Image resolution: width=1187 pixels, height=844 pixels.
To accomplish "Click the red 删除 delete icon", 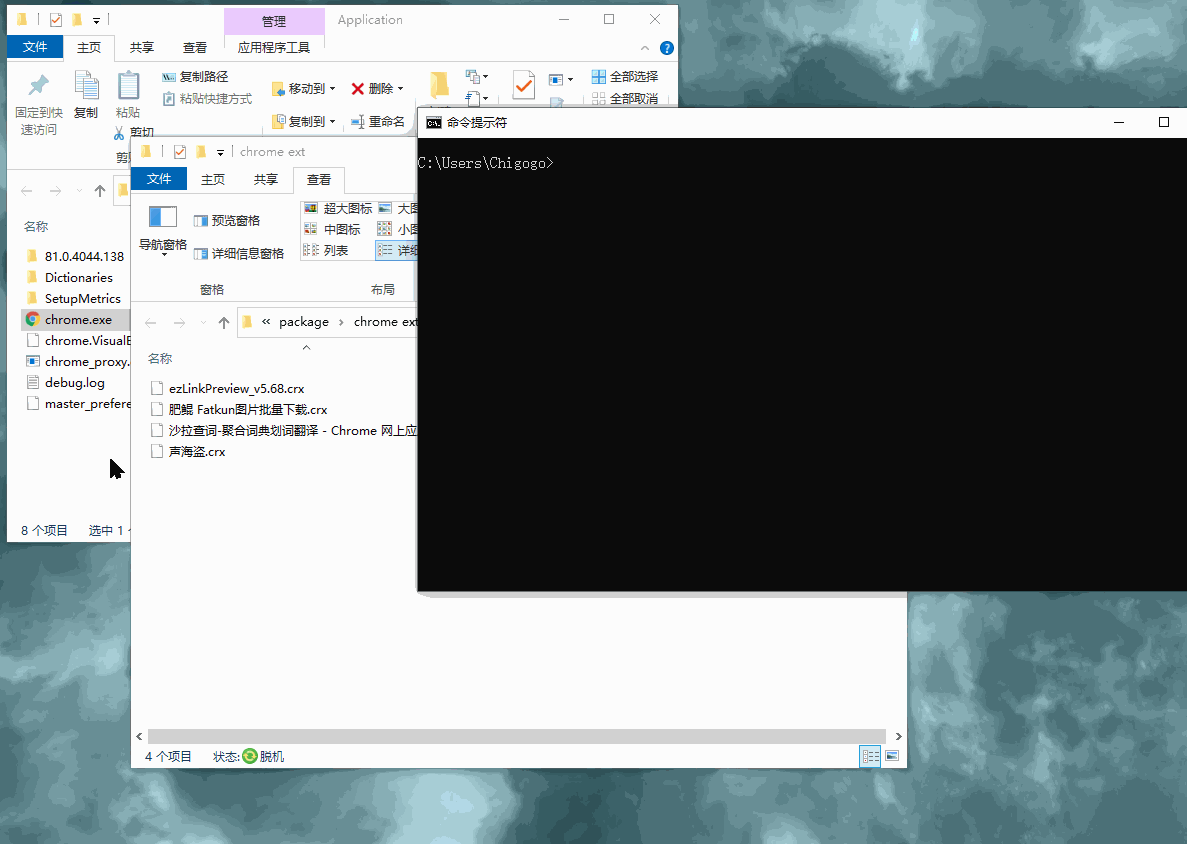I will tap(358, 89).
